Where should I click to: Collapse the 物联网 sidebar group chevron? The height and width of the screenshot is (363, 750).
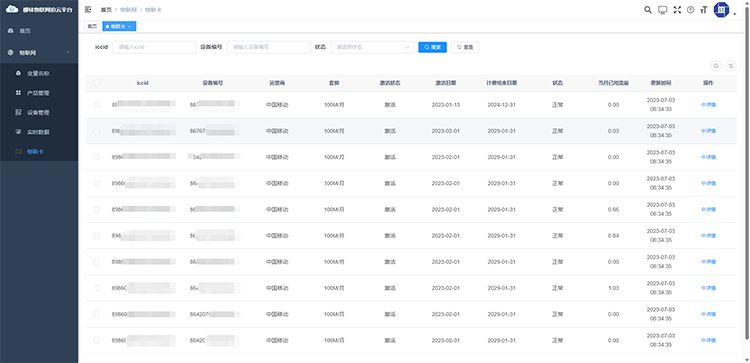[x=68, y=53]
